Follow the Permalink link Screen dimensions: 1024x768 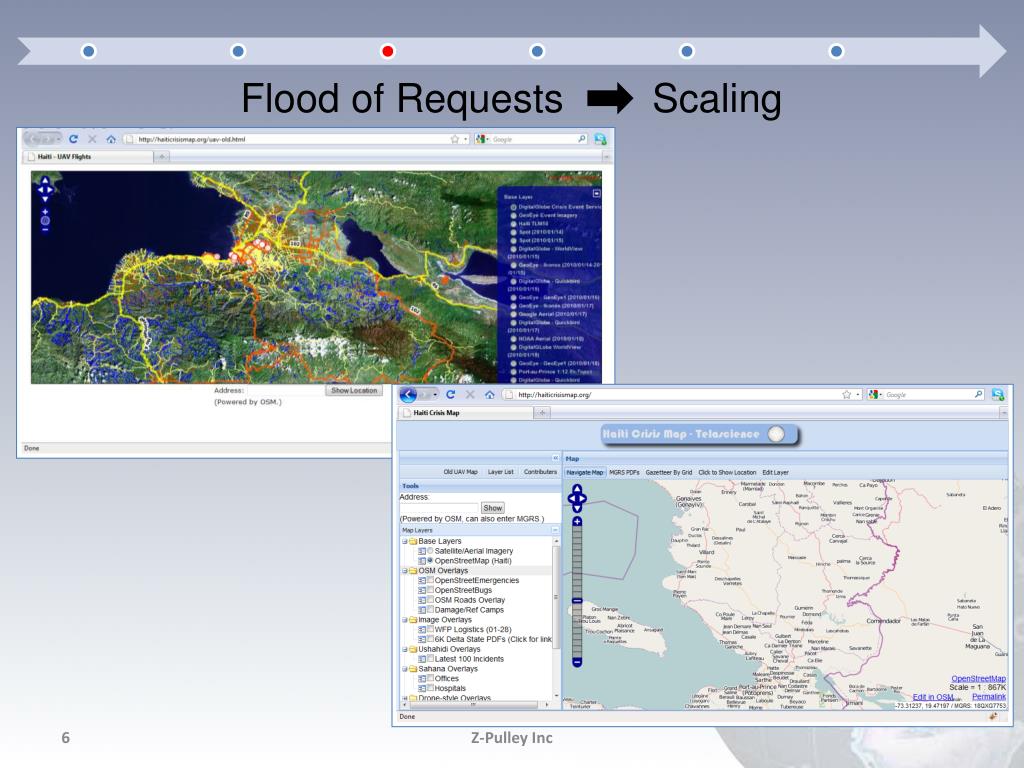[x=989, y=697]
